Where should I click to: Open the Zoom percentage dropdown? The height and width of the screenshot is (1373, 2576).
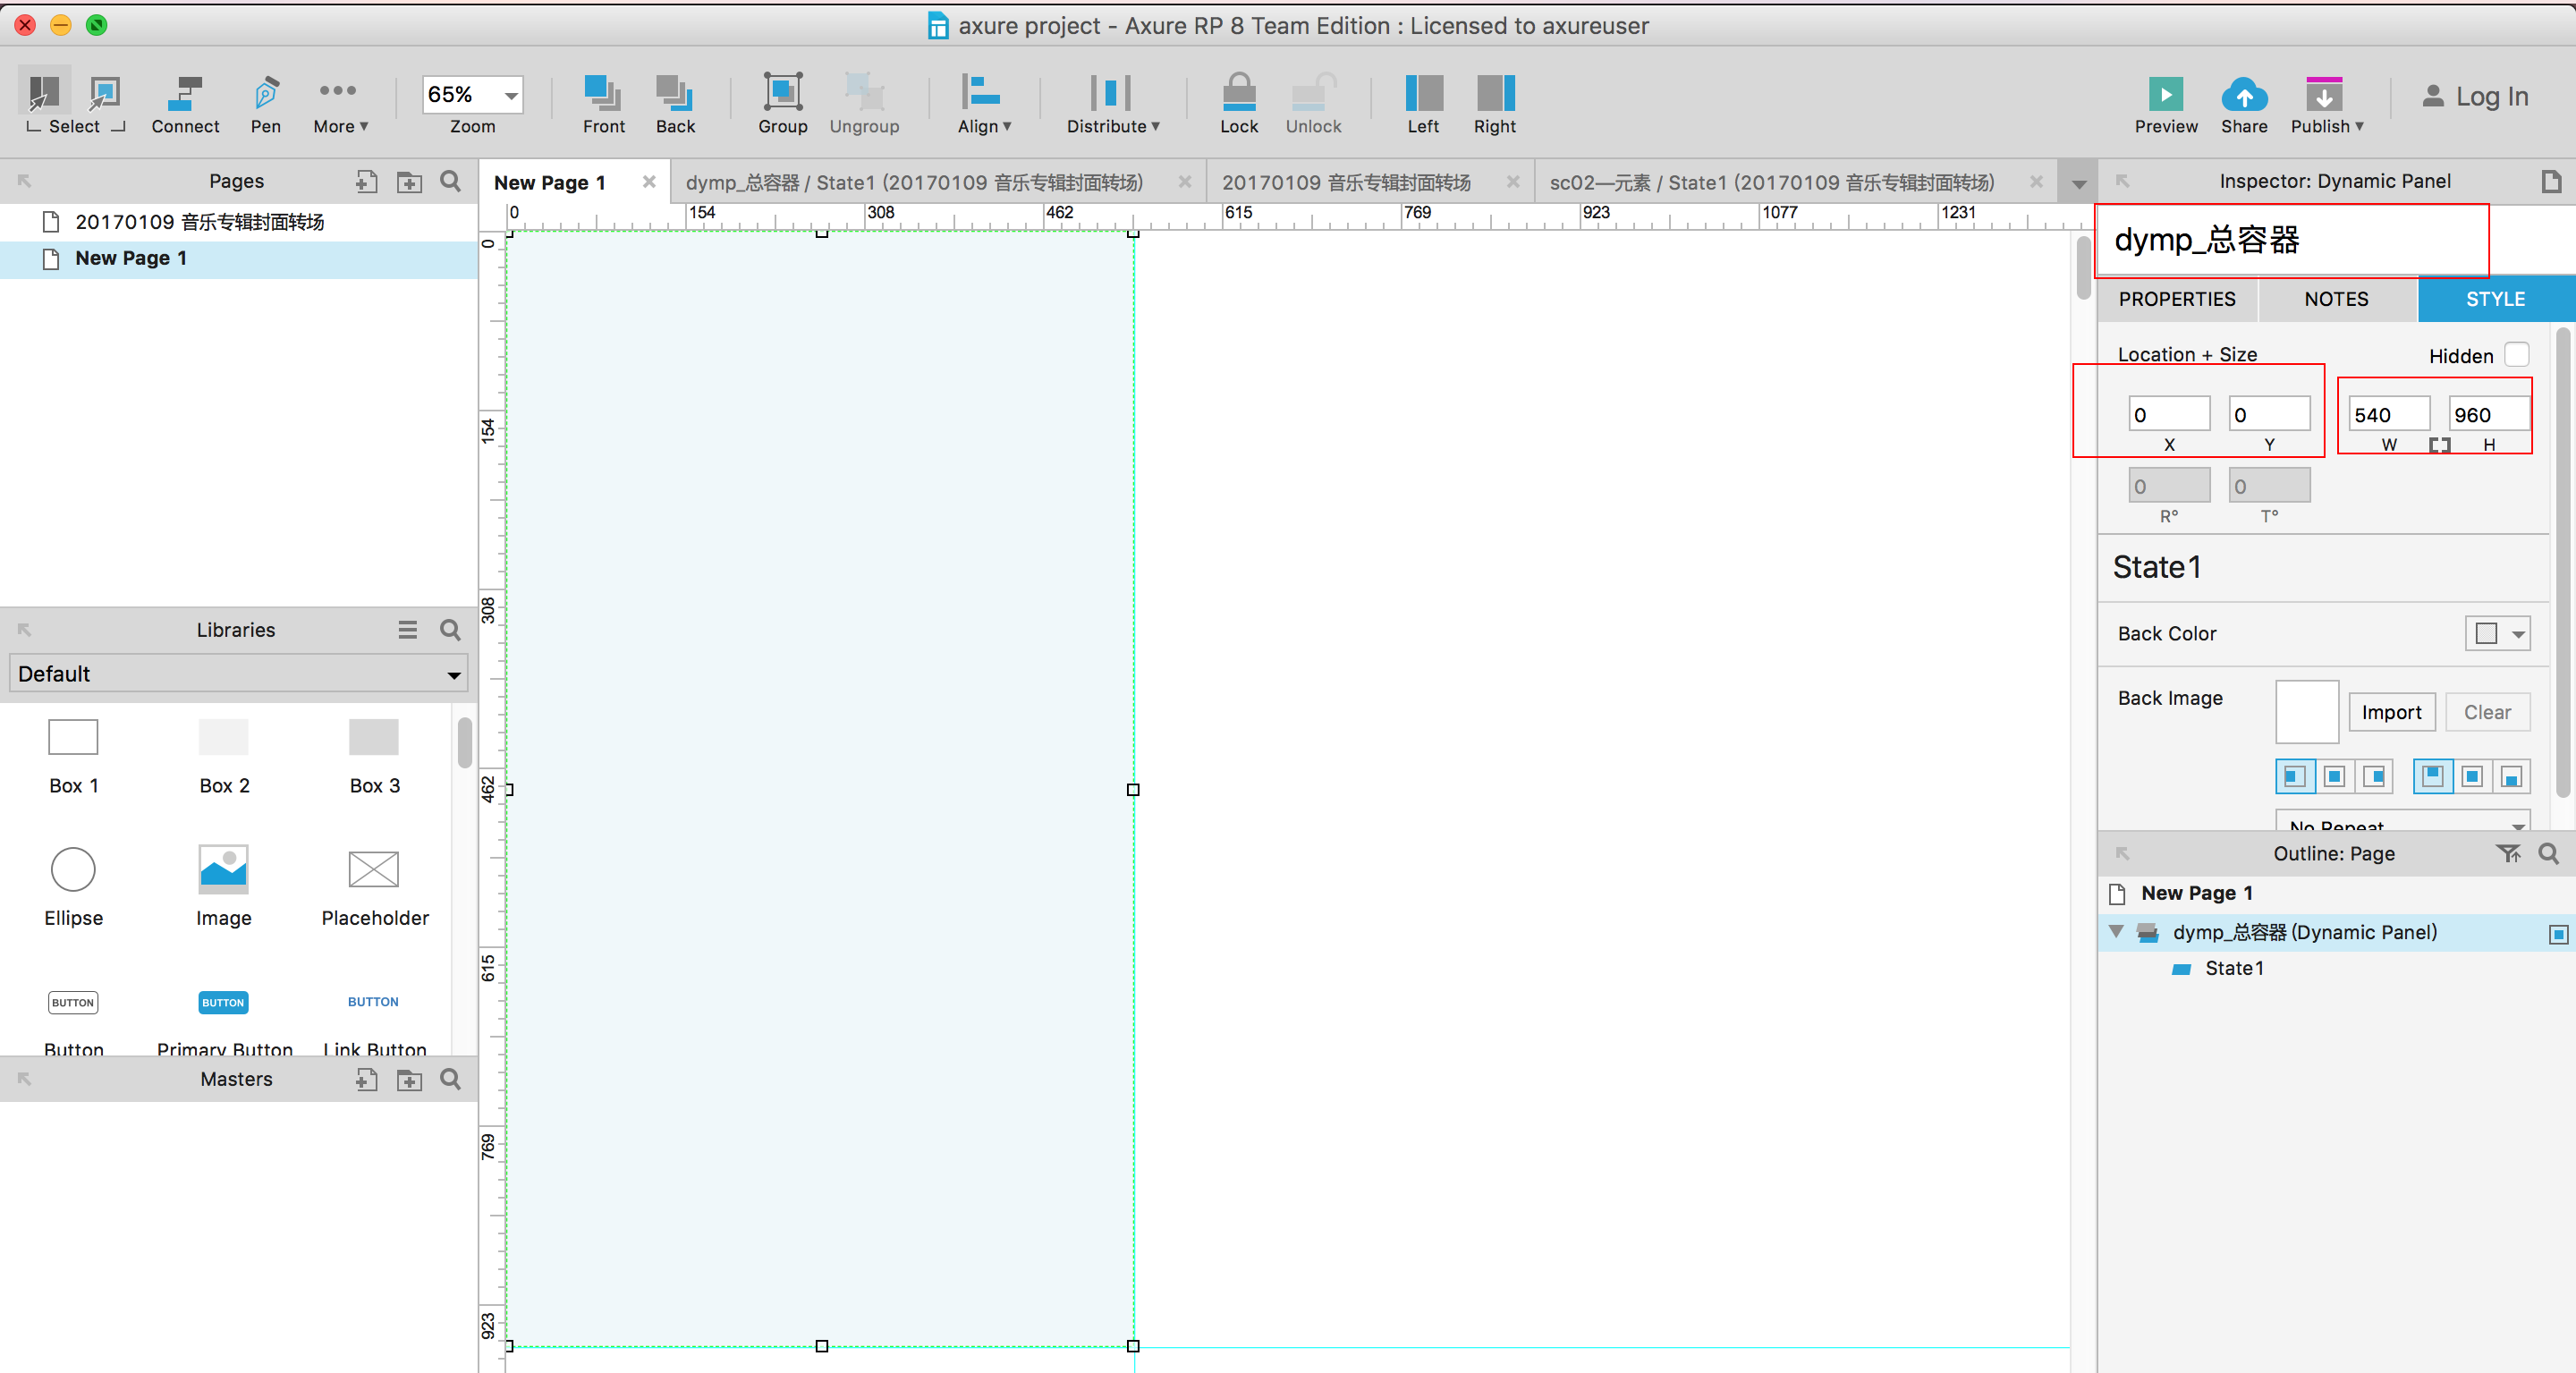(x=511, y=96)
